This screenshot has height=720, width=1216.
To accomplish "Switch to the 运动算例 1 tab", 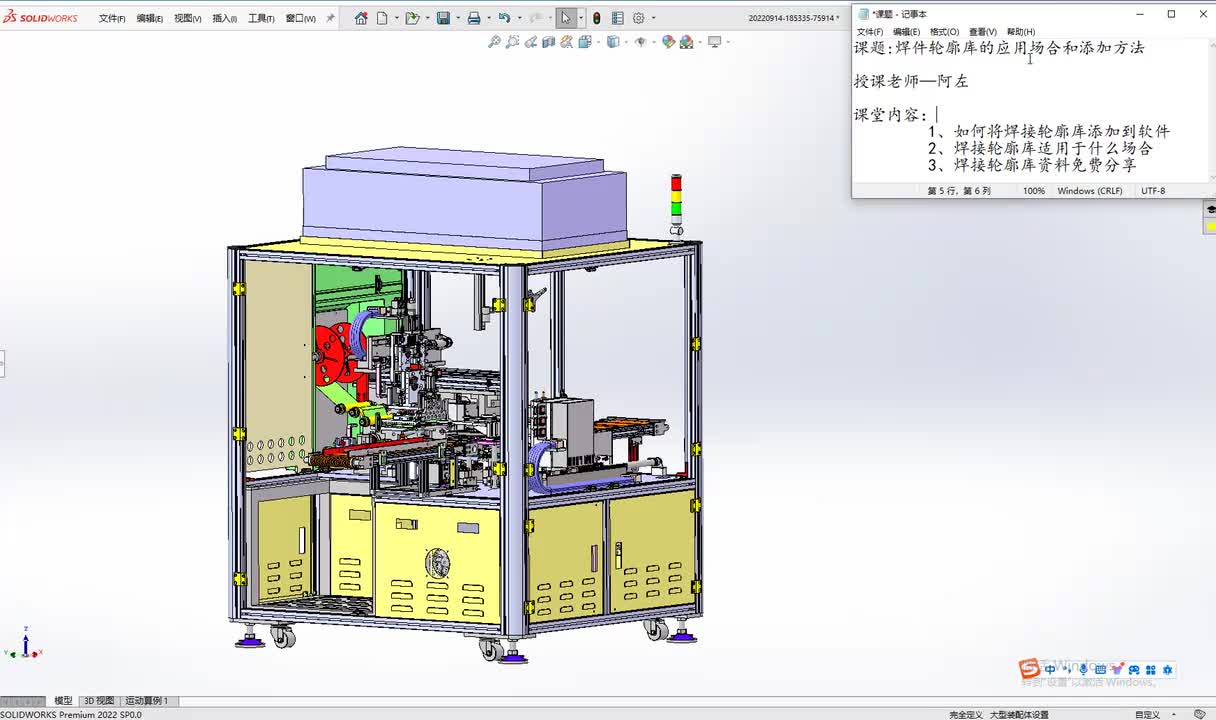I will 146,701.
